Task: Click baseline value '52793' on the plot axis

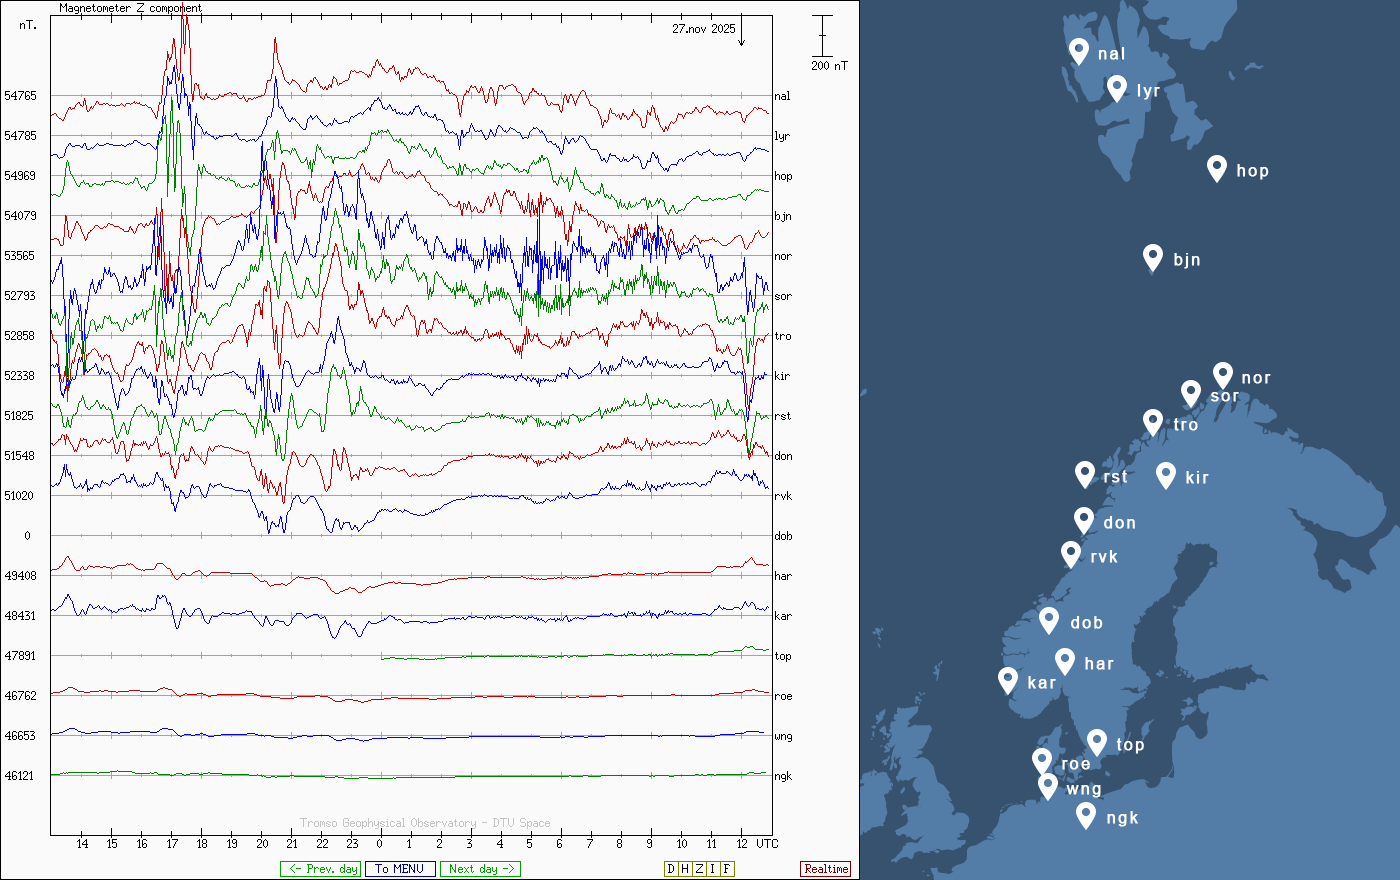Action: point(20,296)
